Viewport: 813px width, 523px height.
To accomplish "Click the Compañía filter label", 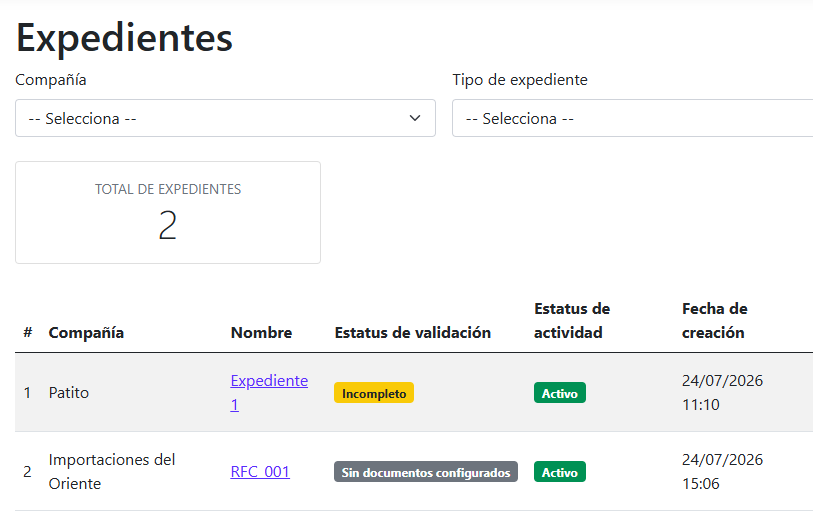I will [51, 80].
